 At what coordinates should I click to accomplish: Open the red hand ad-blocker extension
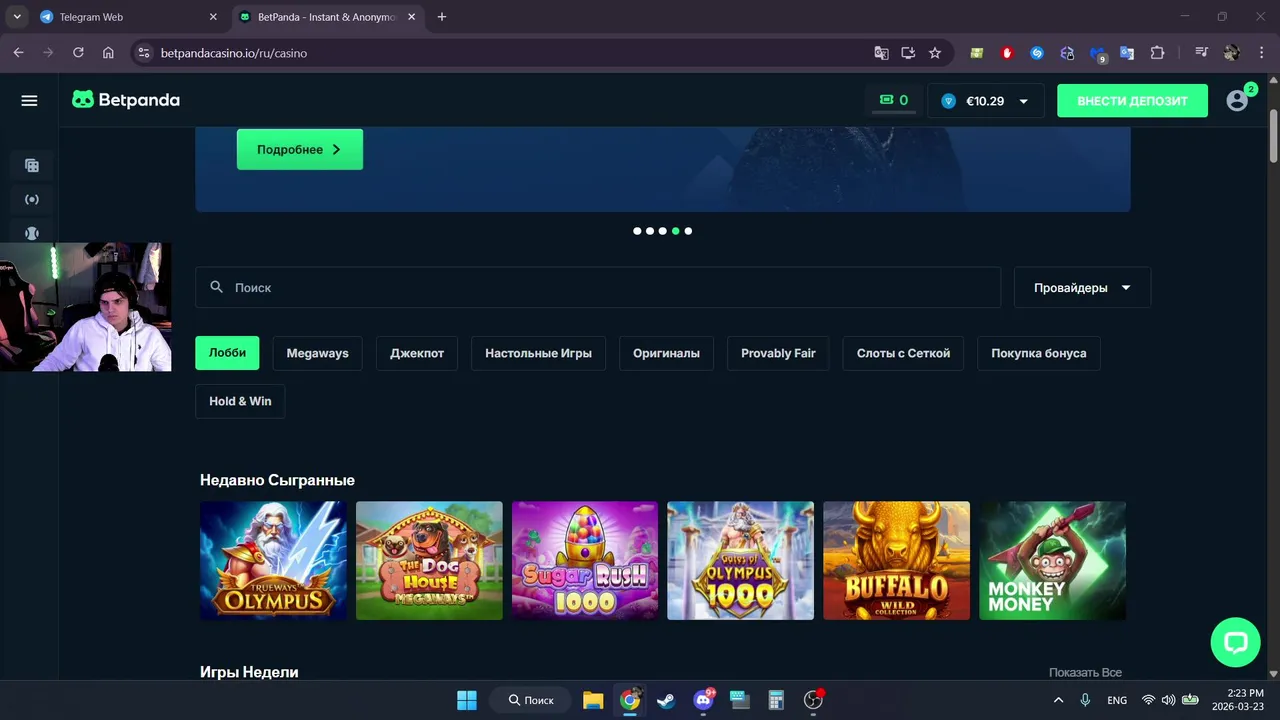1007,53
